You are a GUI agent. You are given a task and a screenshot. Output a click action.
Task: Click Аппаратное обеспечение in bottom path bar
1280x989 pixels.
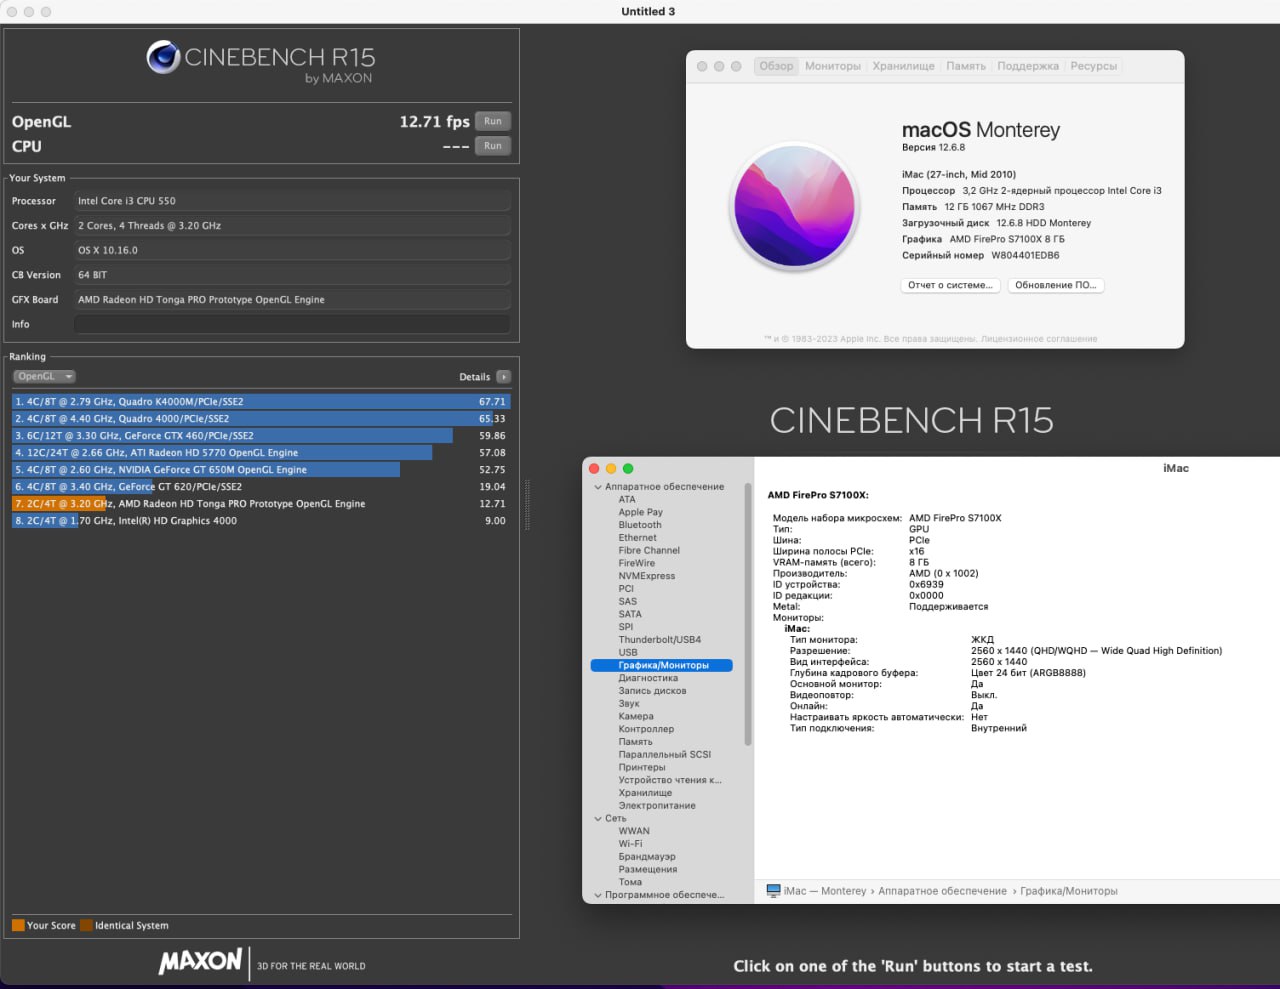[942, 891]
